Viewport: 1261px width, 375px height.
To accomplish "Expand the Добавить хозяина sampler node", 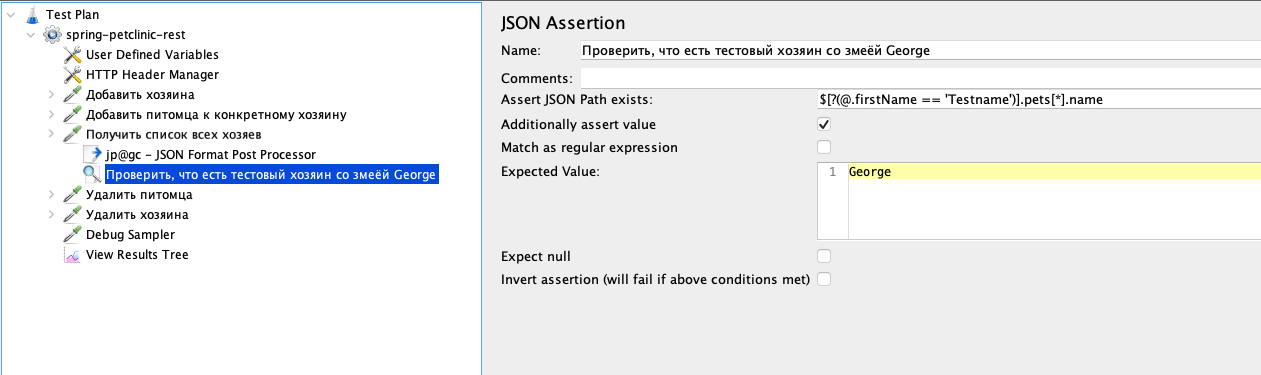I will pos(52,94).
